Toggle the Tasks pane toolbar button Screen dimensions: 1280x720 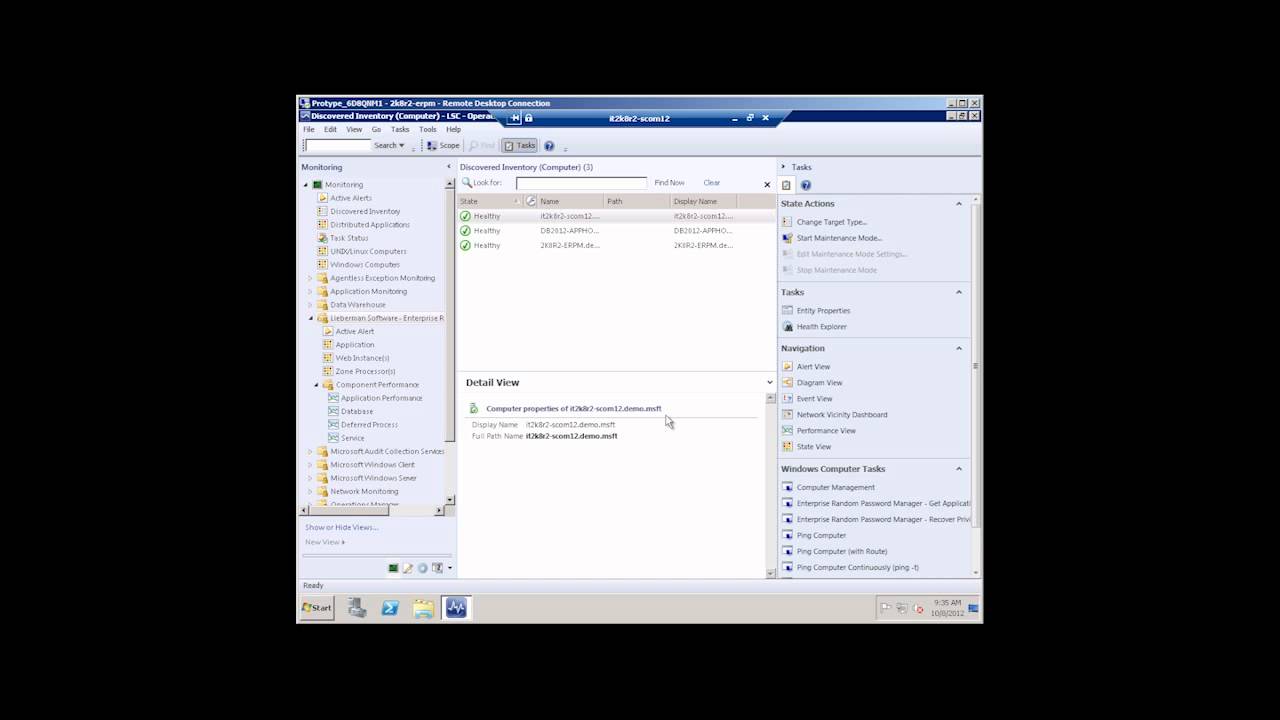[x=519, y=146]
